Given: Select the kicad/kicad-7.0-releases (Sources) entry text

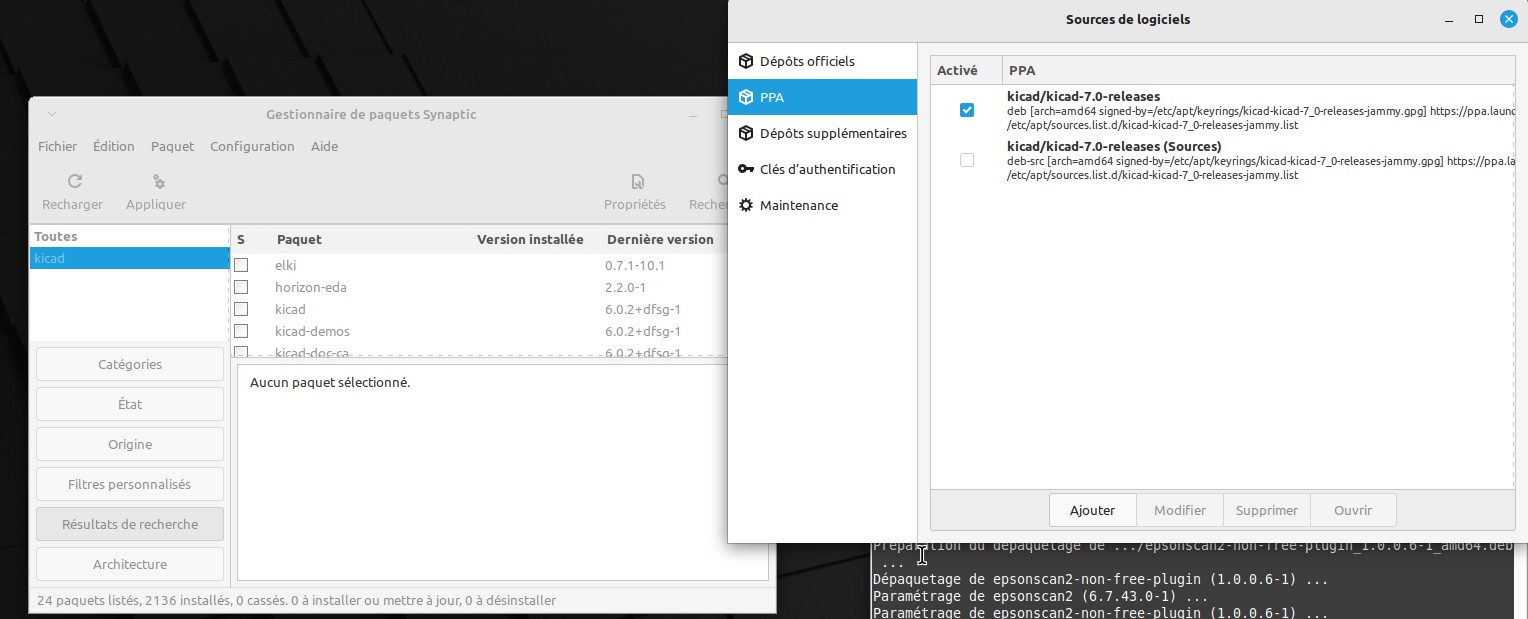Looking at the screenshot, I should point(1114,146).
